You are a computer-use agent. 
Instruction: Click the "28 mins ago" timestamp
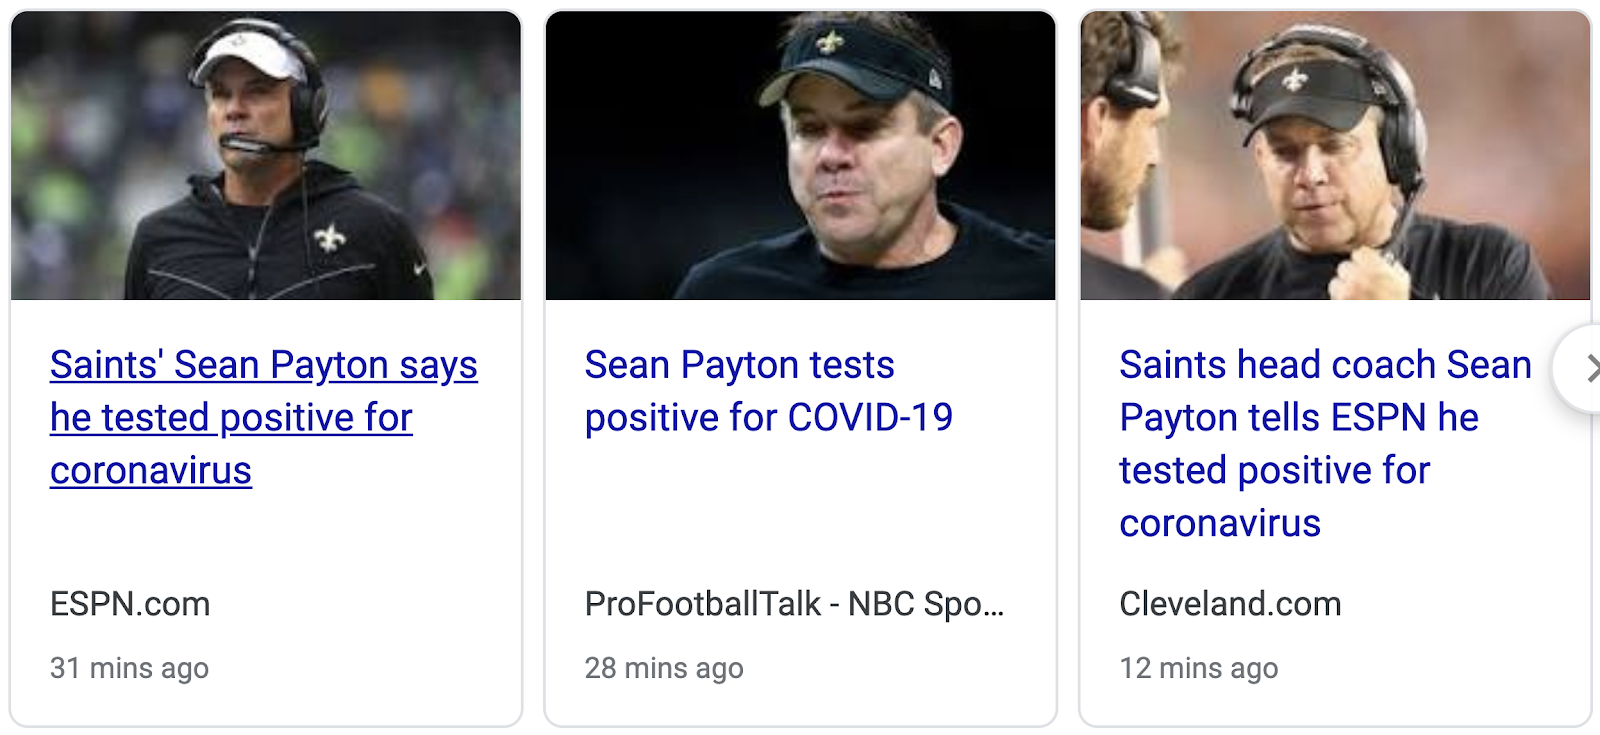[664, 668]
